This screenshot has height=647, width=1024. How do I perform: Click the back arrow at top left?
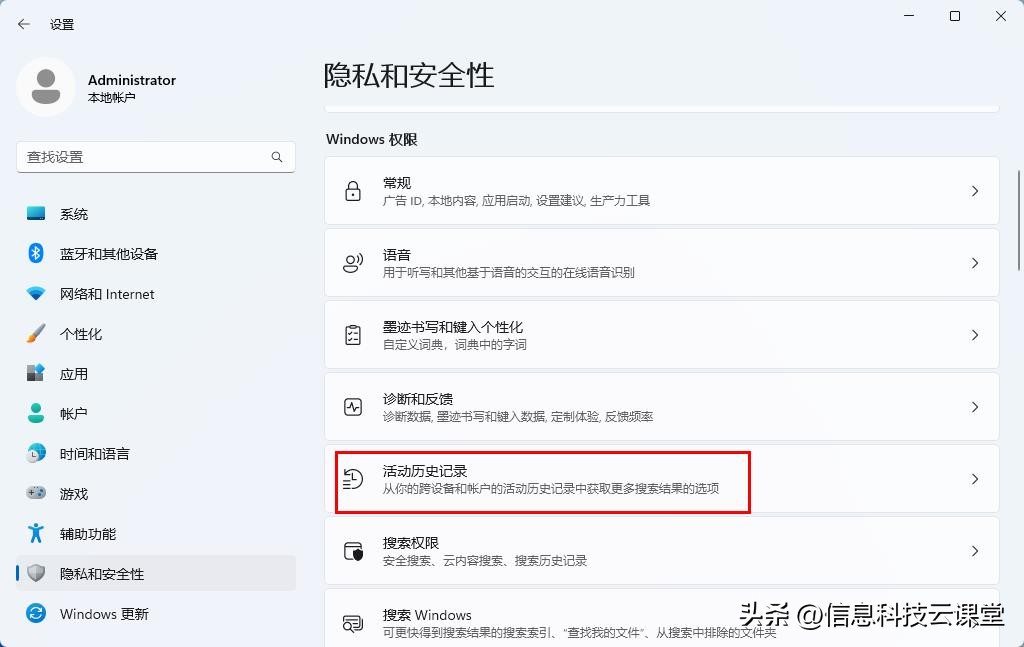point(23,24)
